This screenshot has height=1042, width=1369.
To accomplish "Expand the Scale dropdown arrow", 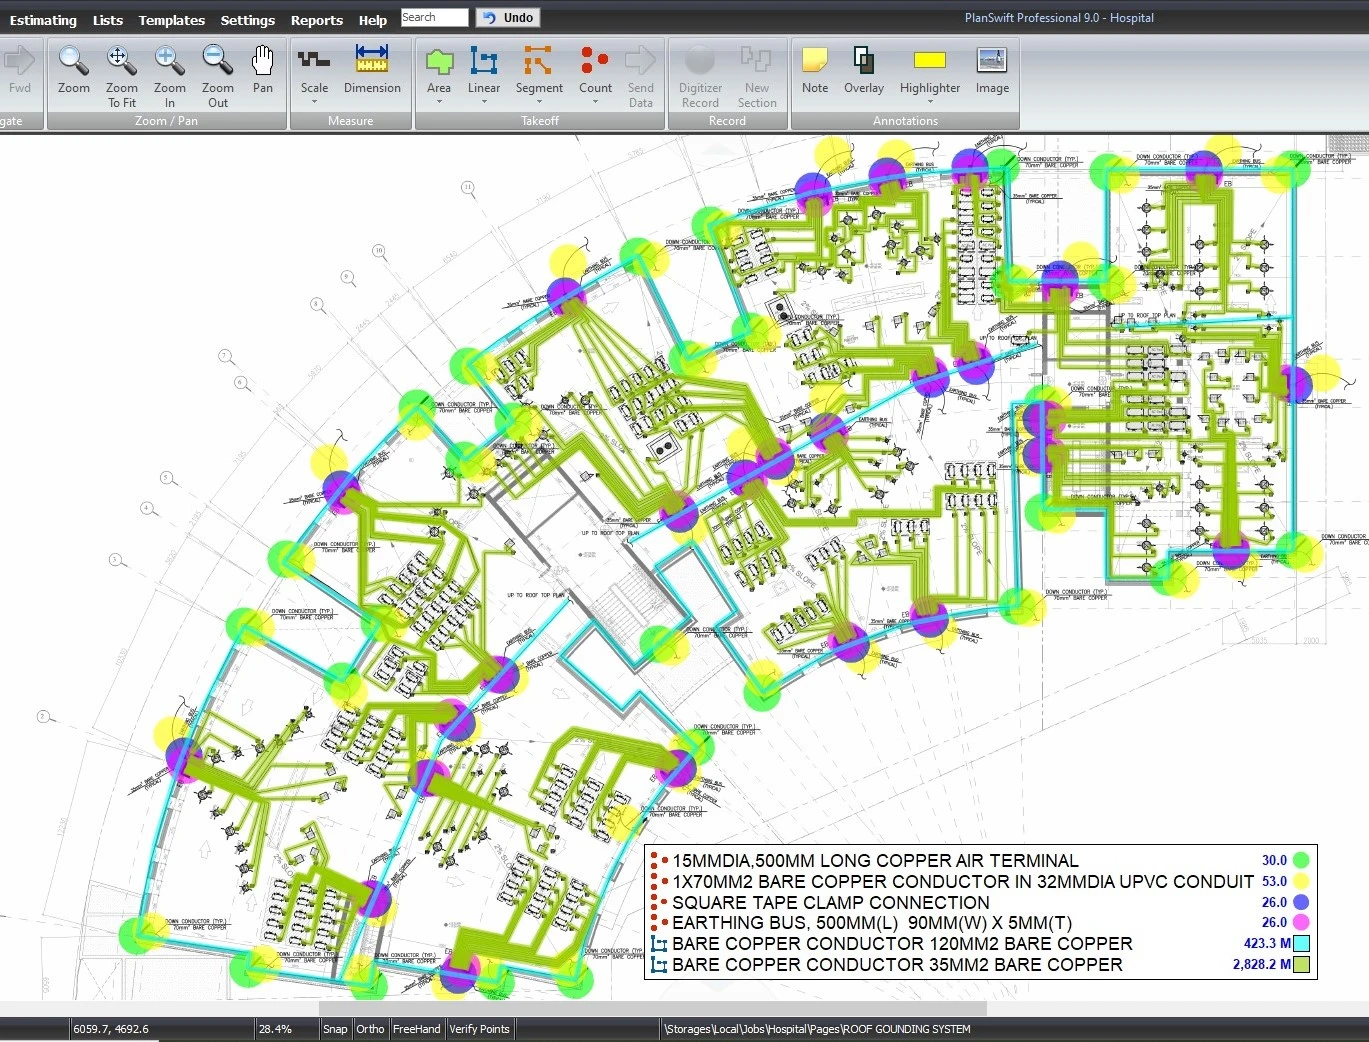I will (314, 102).
